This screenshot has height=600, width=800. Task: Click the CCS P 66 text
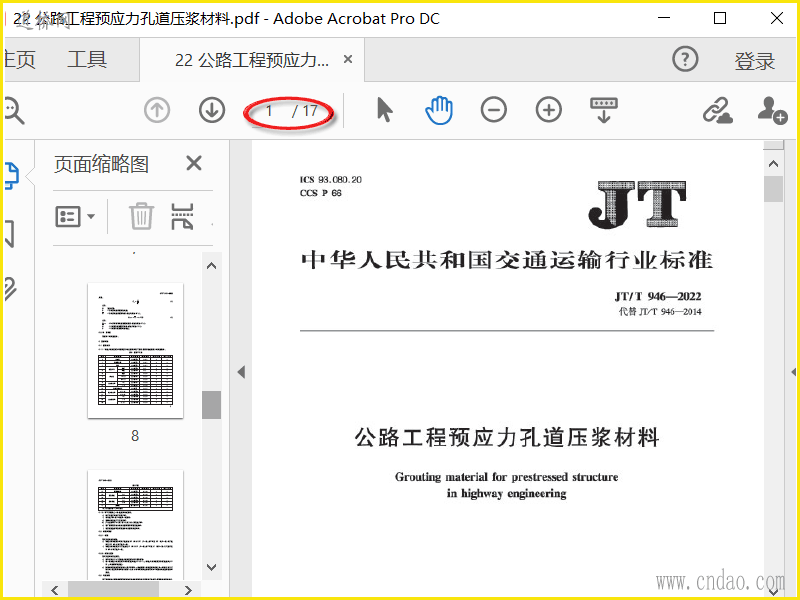point(320,193)
